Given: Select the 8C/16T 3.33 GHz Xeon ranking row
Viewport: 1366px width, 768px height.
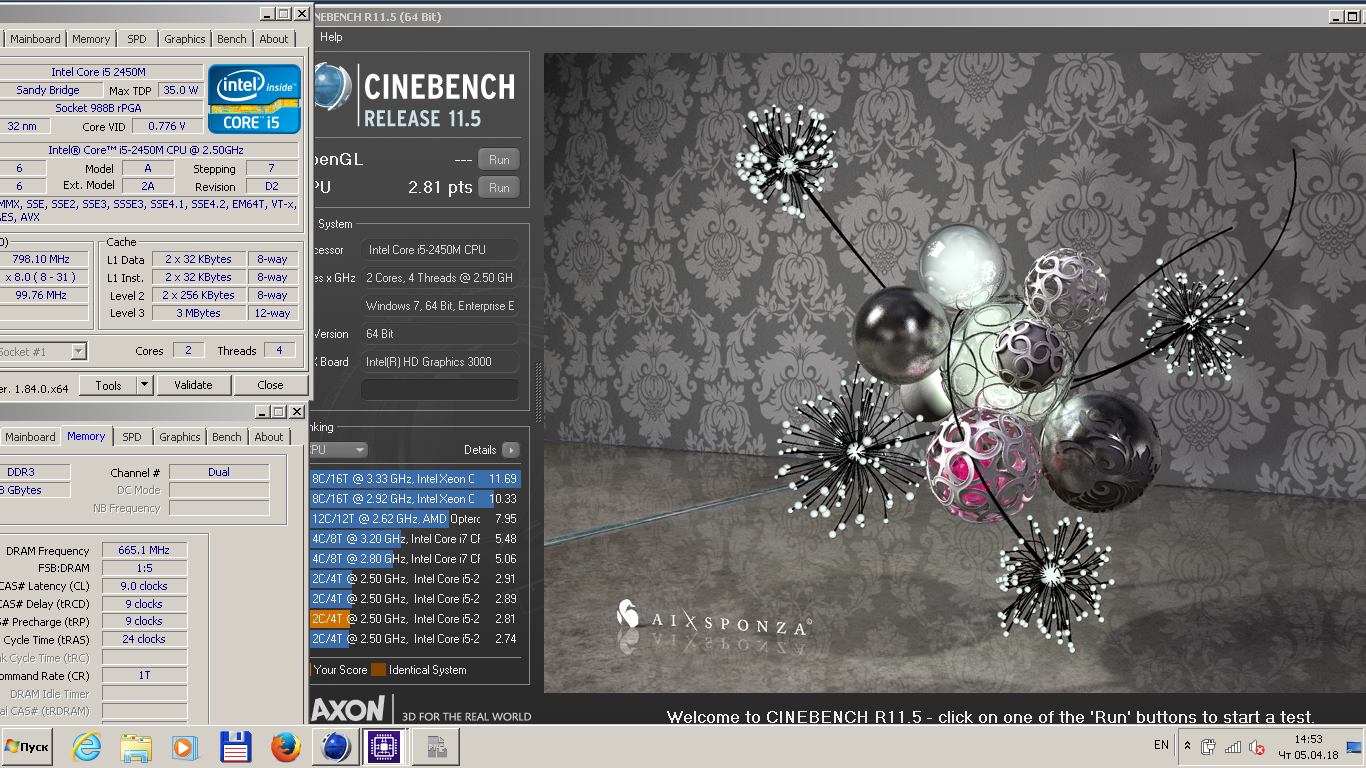Looking at the screenshot, I should pos(415,479).
